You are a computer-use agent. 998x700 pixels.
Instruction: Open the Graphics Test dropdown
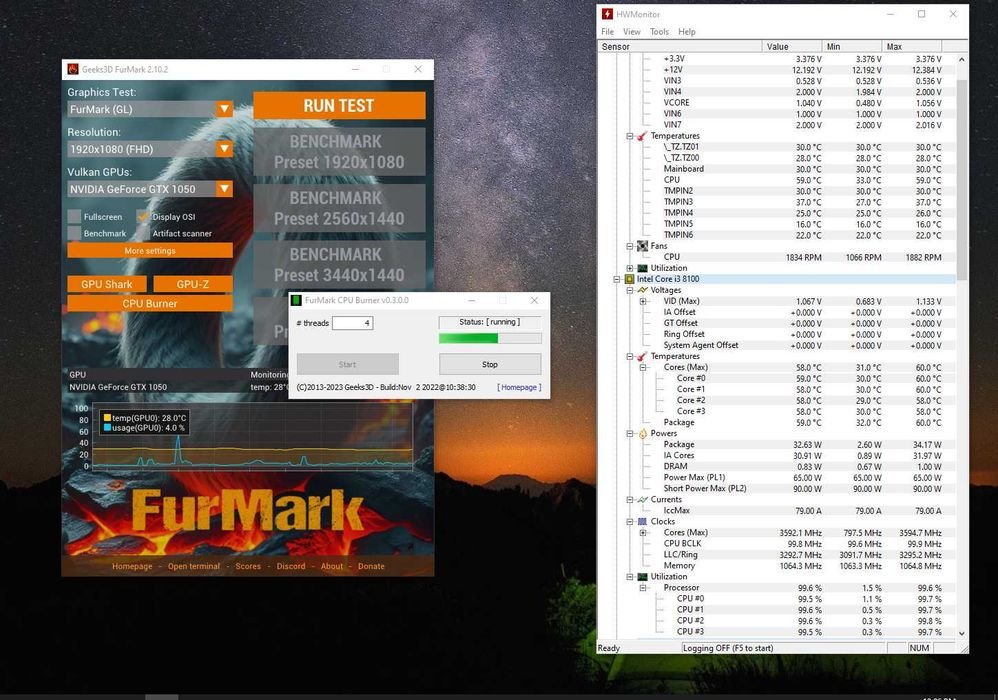coord(224,109)
